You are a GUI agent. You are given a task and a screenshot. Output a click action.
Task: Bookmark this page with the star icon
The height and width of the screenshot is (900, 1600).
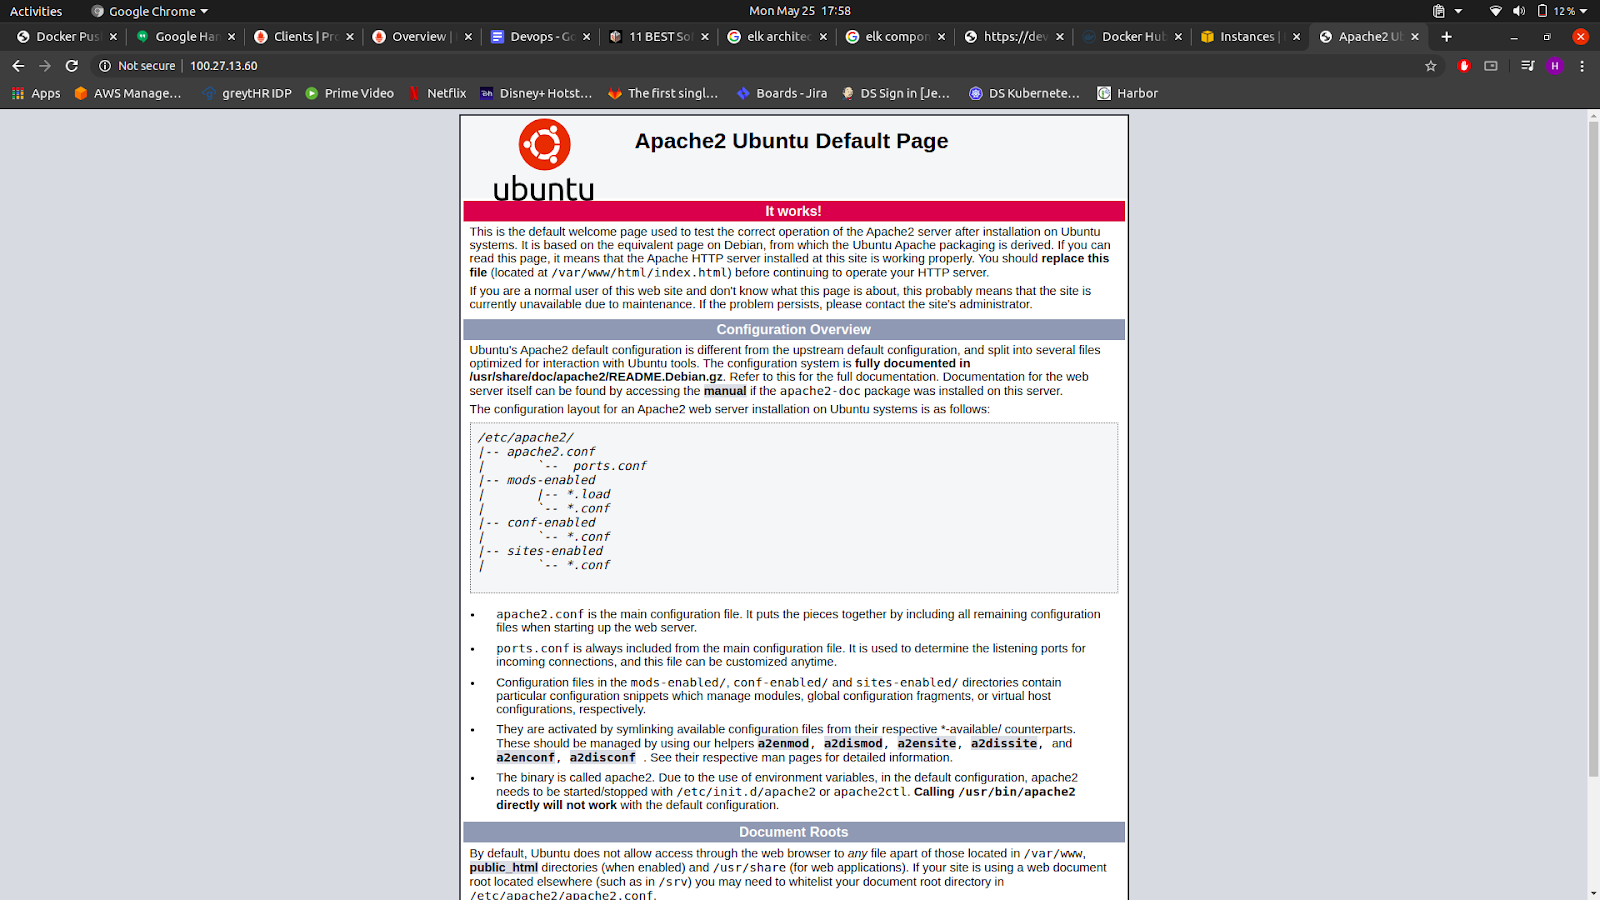[1431, 66]
